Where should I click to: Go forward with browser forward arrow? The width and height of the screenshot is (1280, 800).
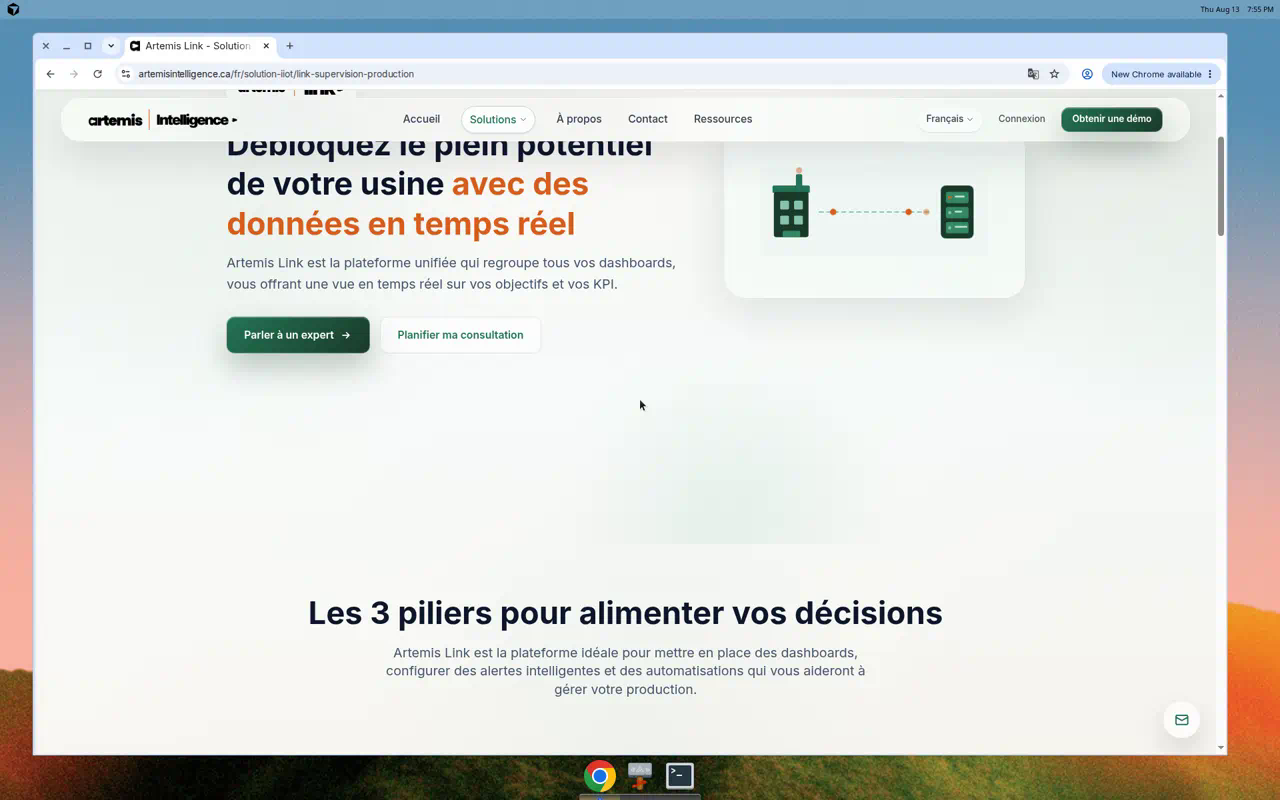click(x=74, y=74)
